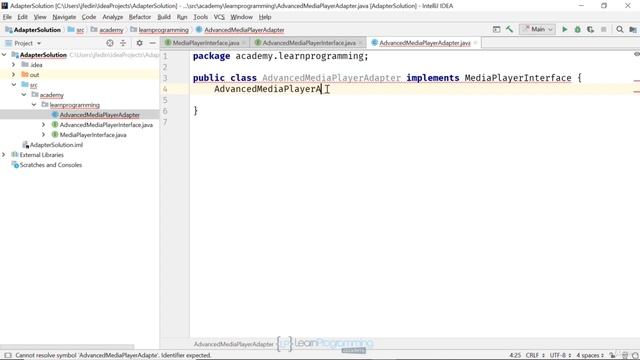Viewport: 640px width, 360px height.
Task: Click the 4:25 cursor position indicator
Action: 515,356
